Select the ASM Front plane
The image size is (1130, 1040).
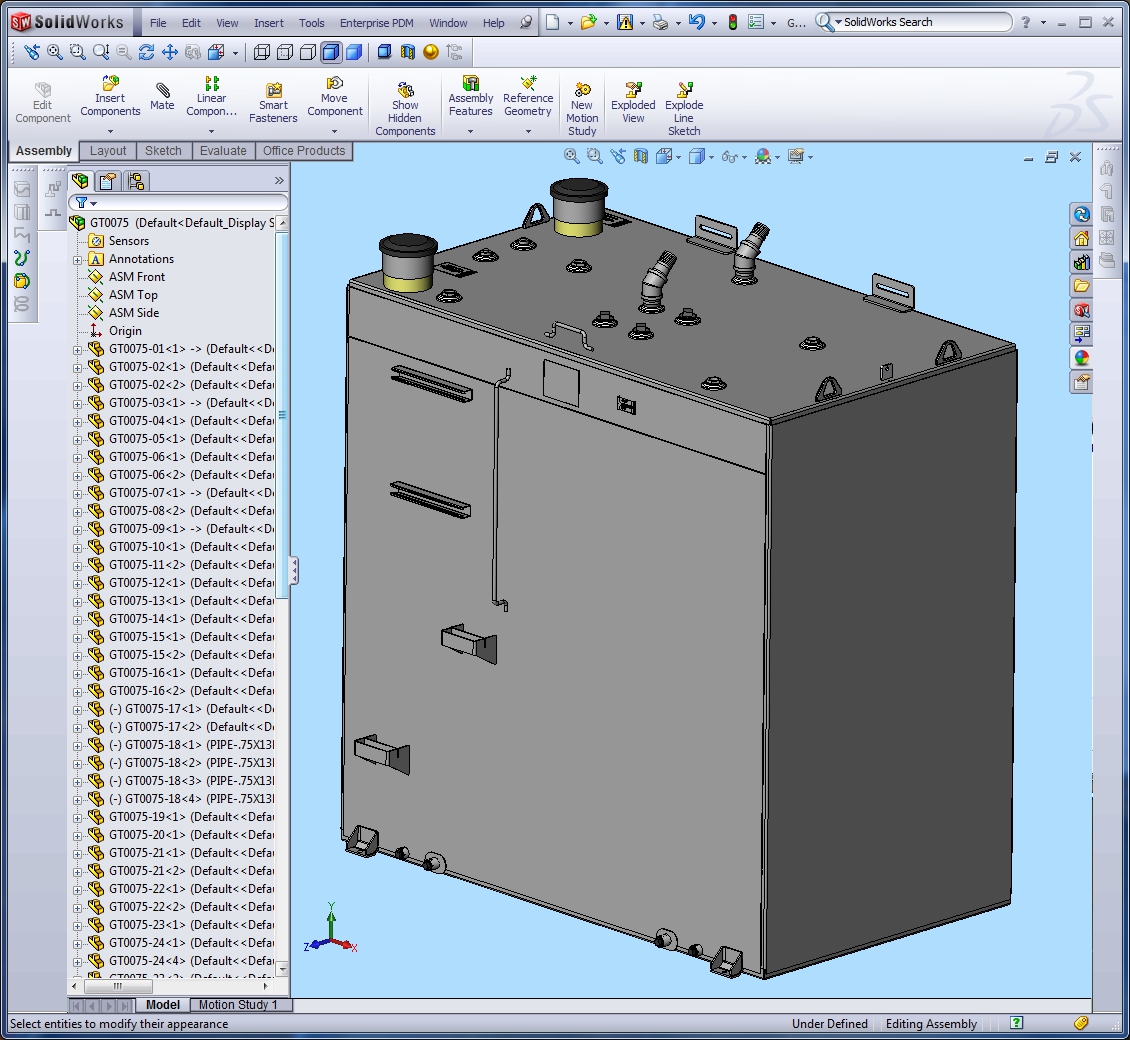(x=137, y=277)
